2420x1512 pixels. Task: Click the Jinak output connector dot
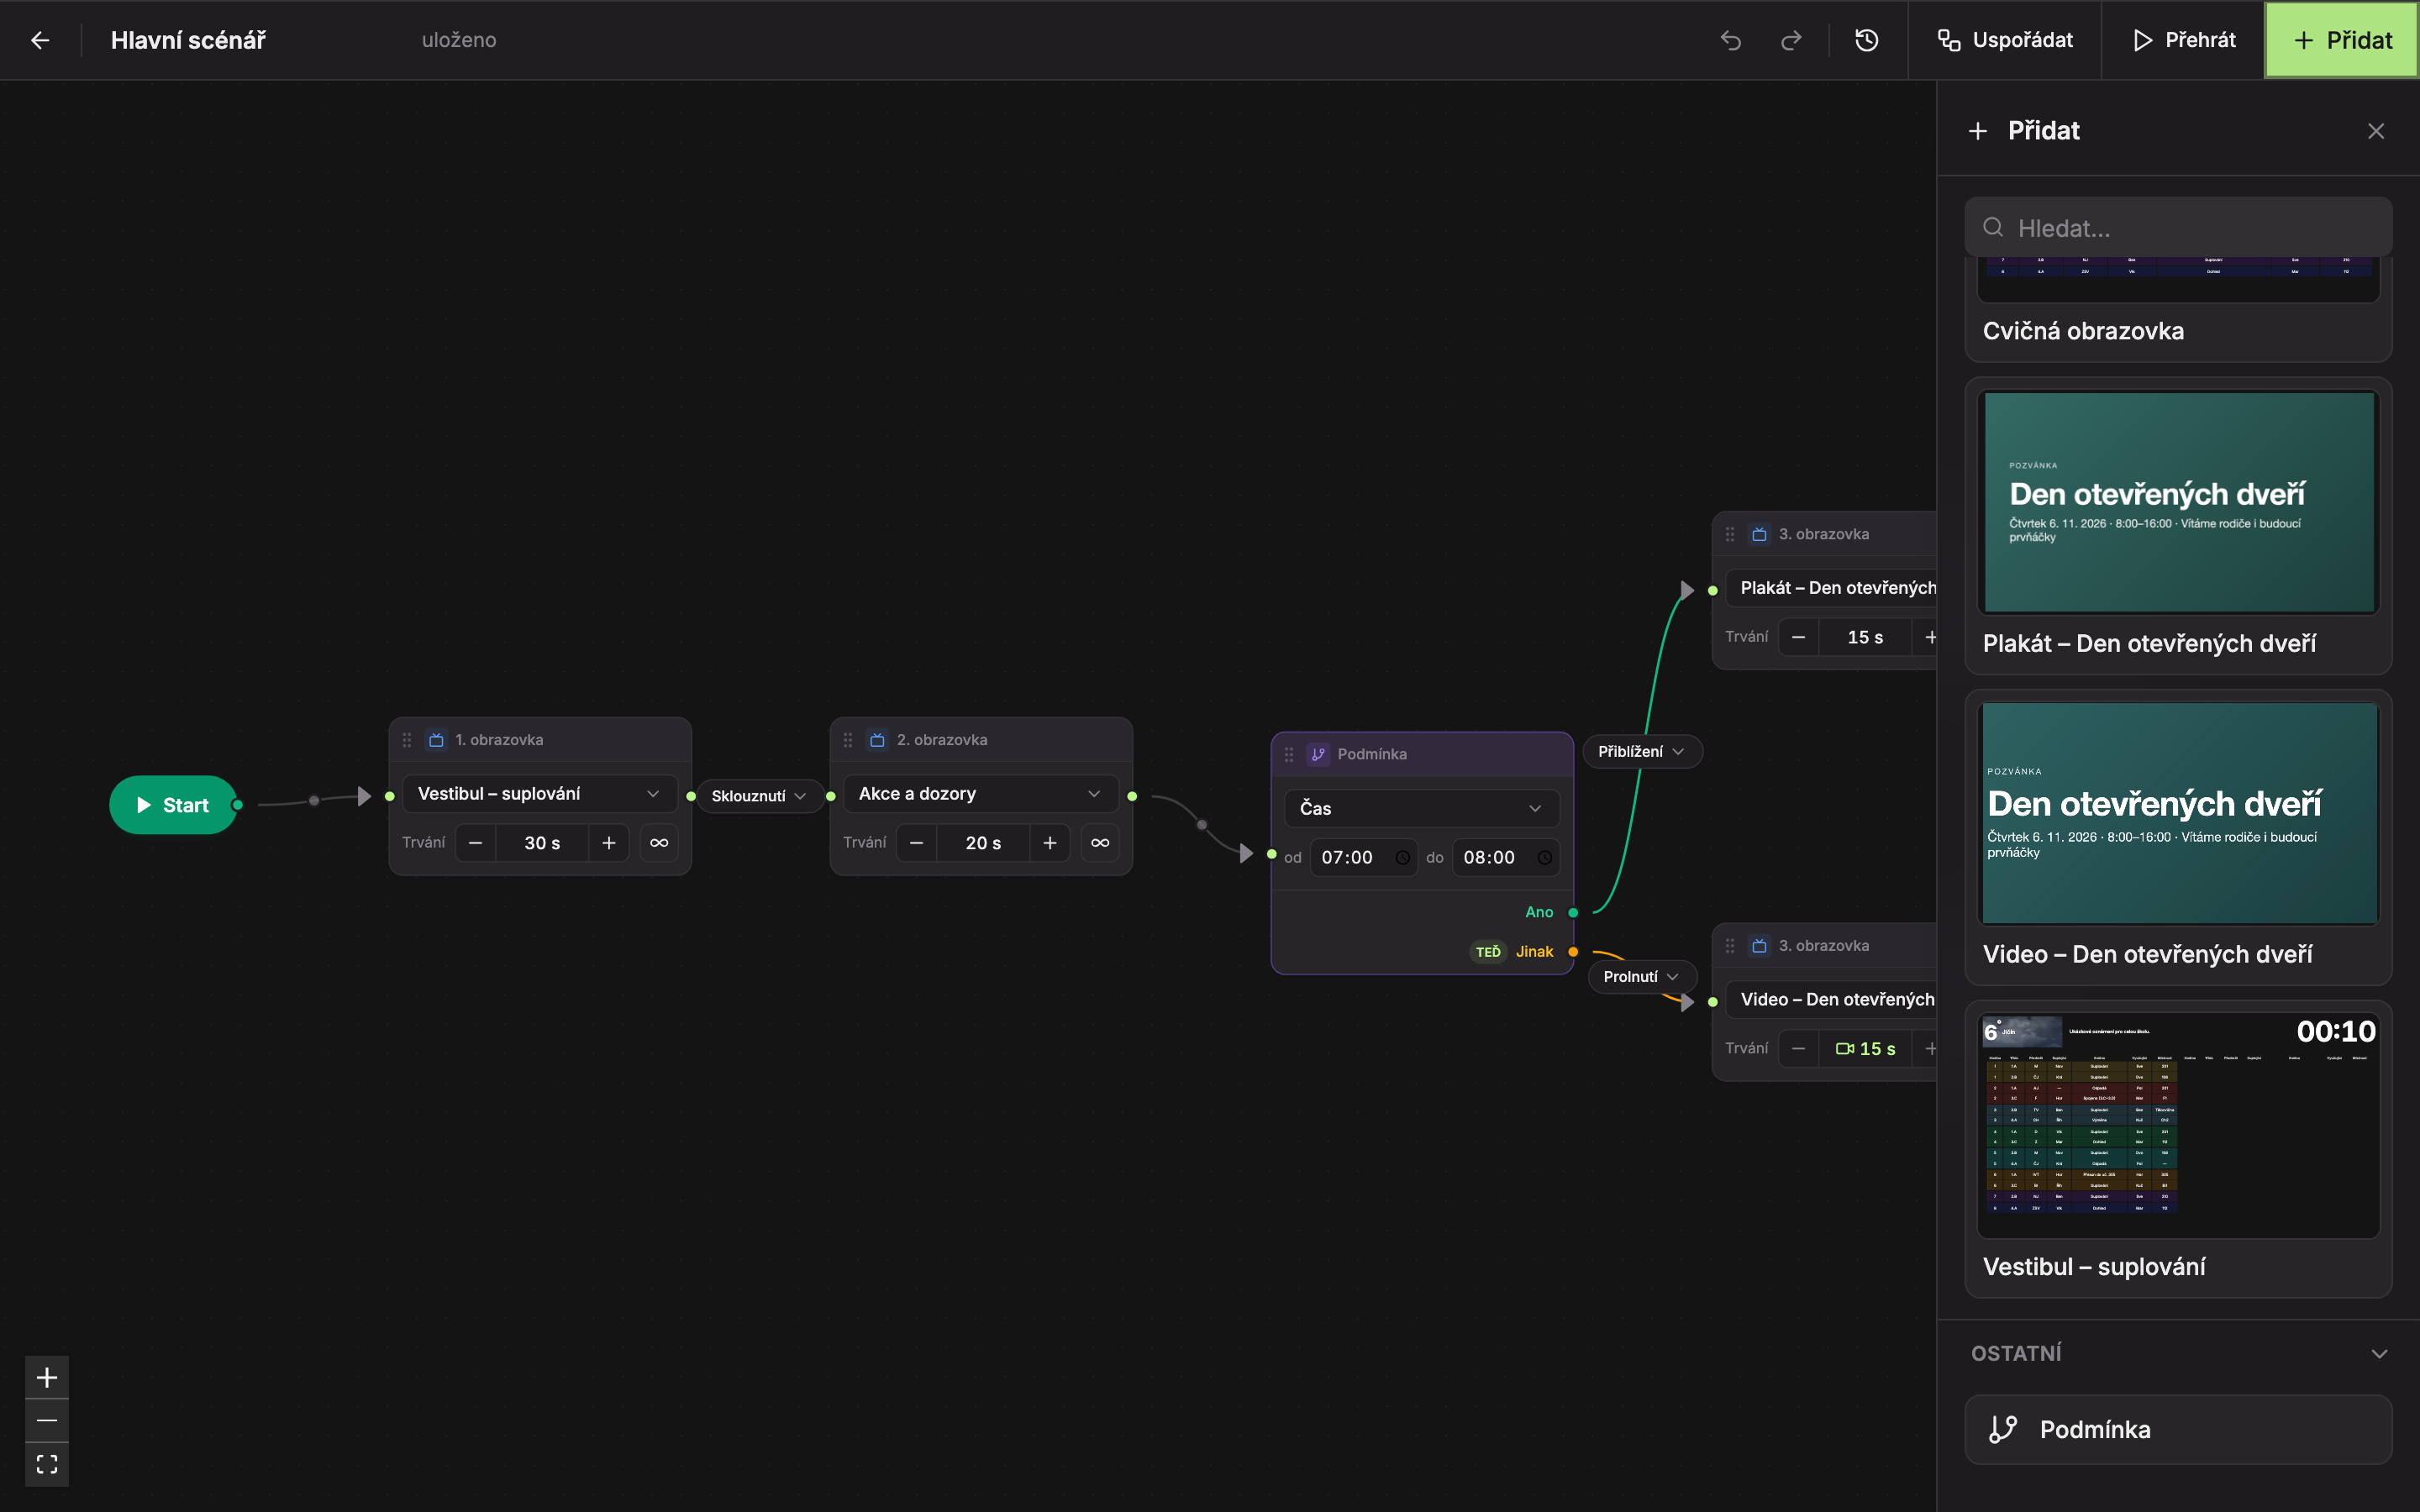tap(1573, 952)
